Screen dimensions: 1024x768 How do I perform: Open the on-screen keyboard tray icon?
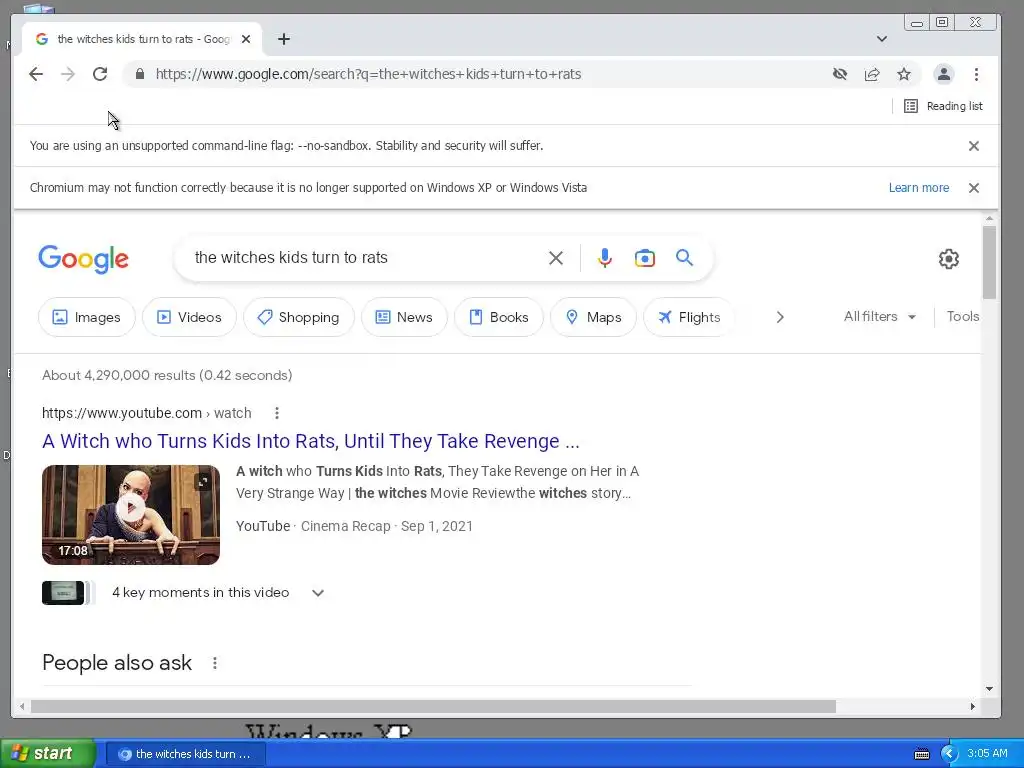click(x=921, y=754)
